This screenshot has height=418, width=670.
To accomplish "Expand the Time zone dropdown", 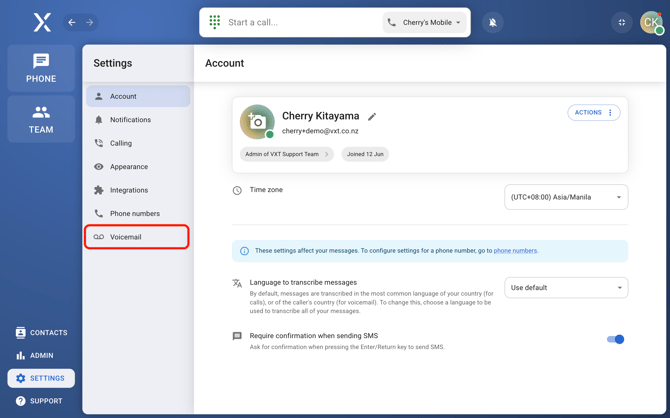I will tap(565, 197).
